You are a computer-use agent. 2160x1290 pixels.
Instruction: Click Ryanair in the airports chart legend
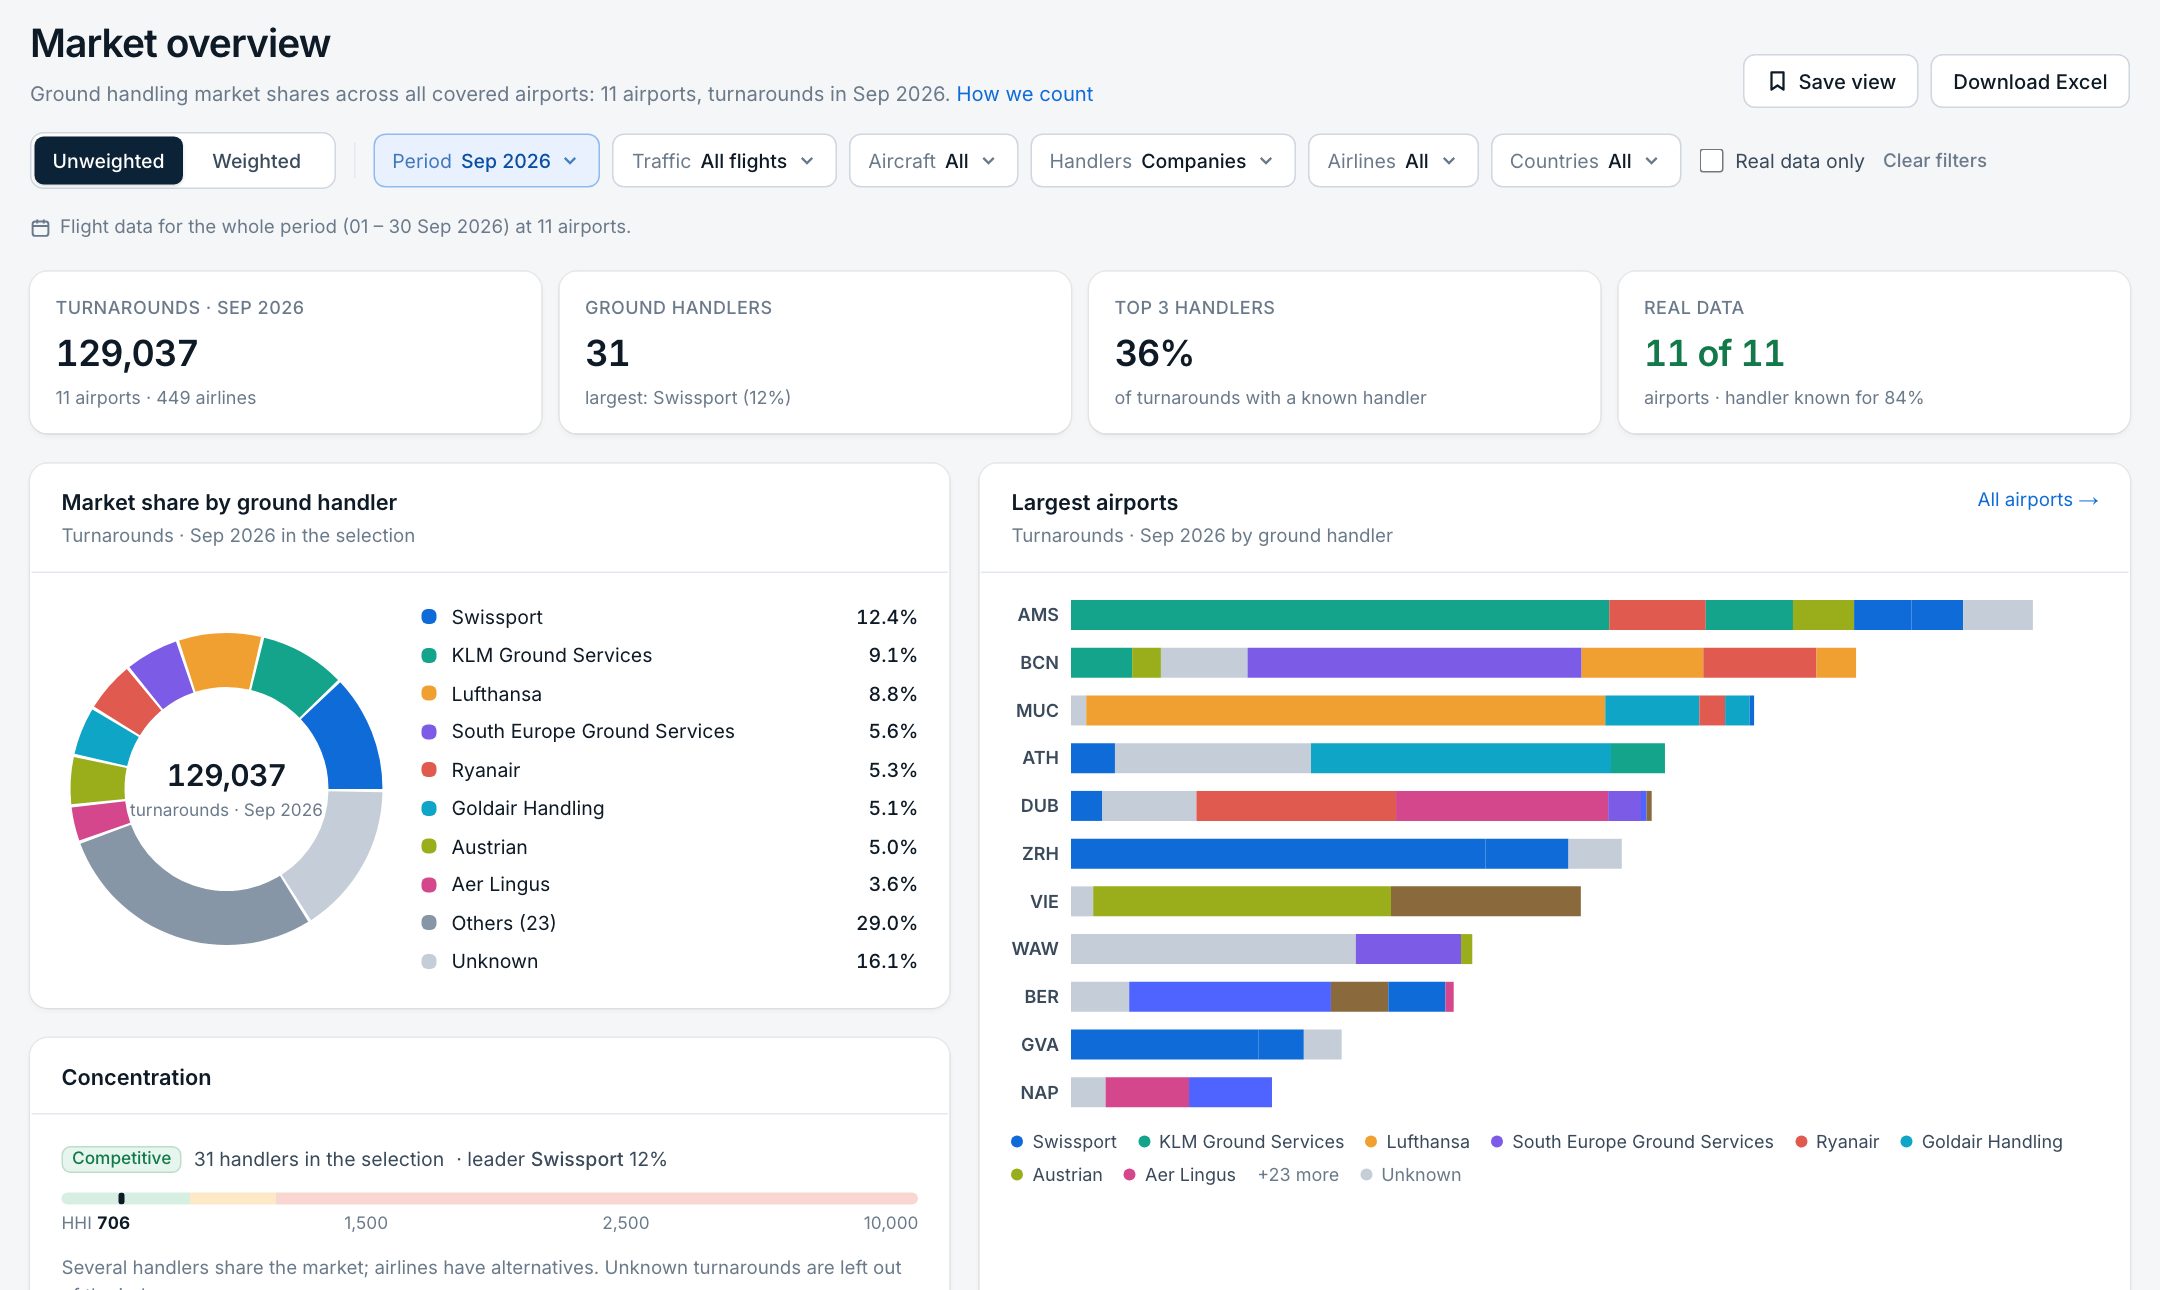[1837, 1142]
